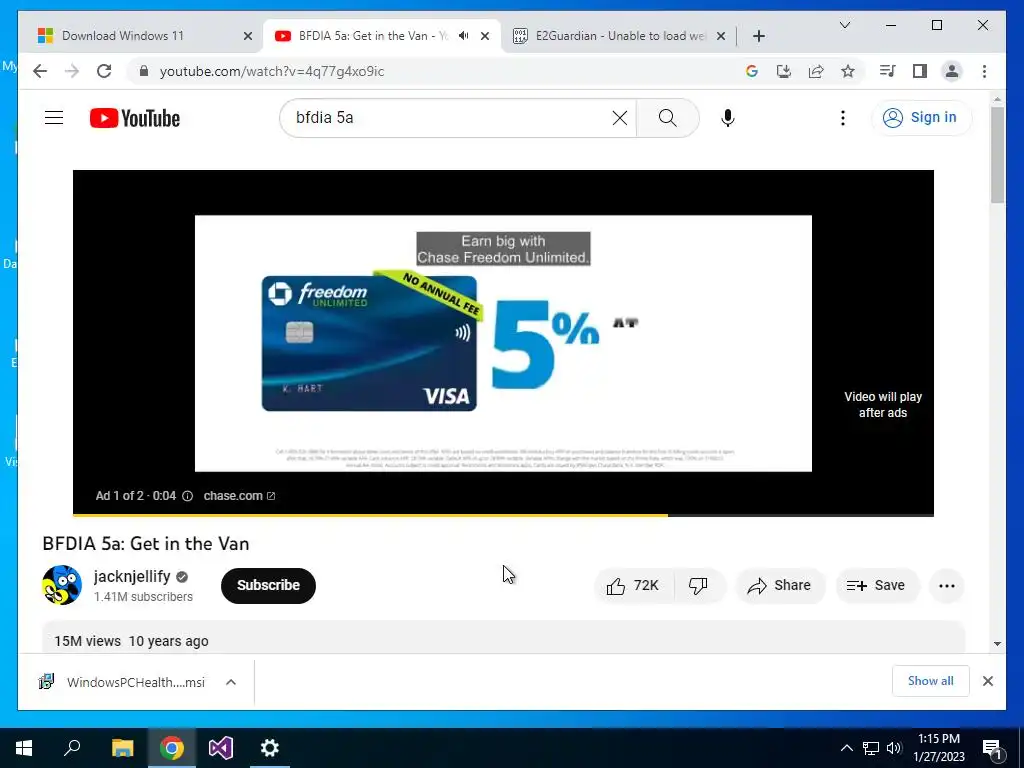Clear the search box text

(620, 118)
